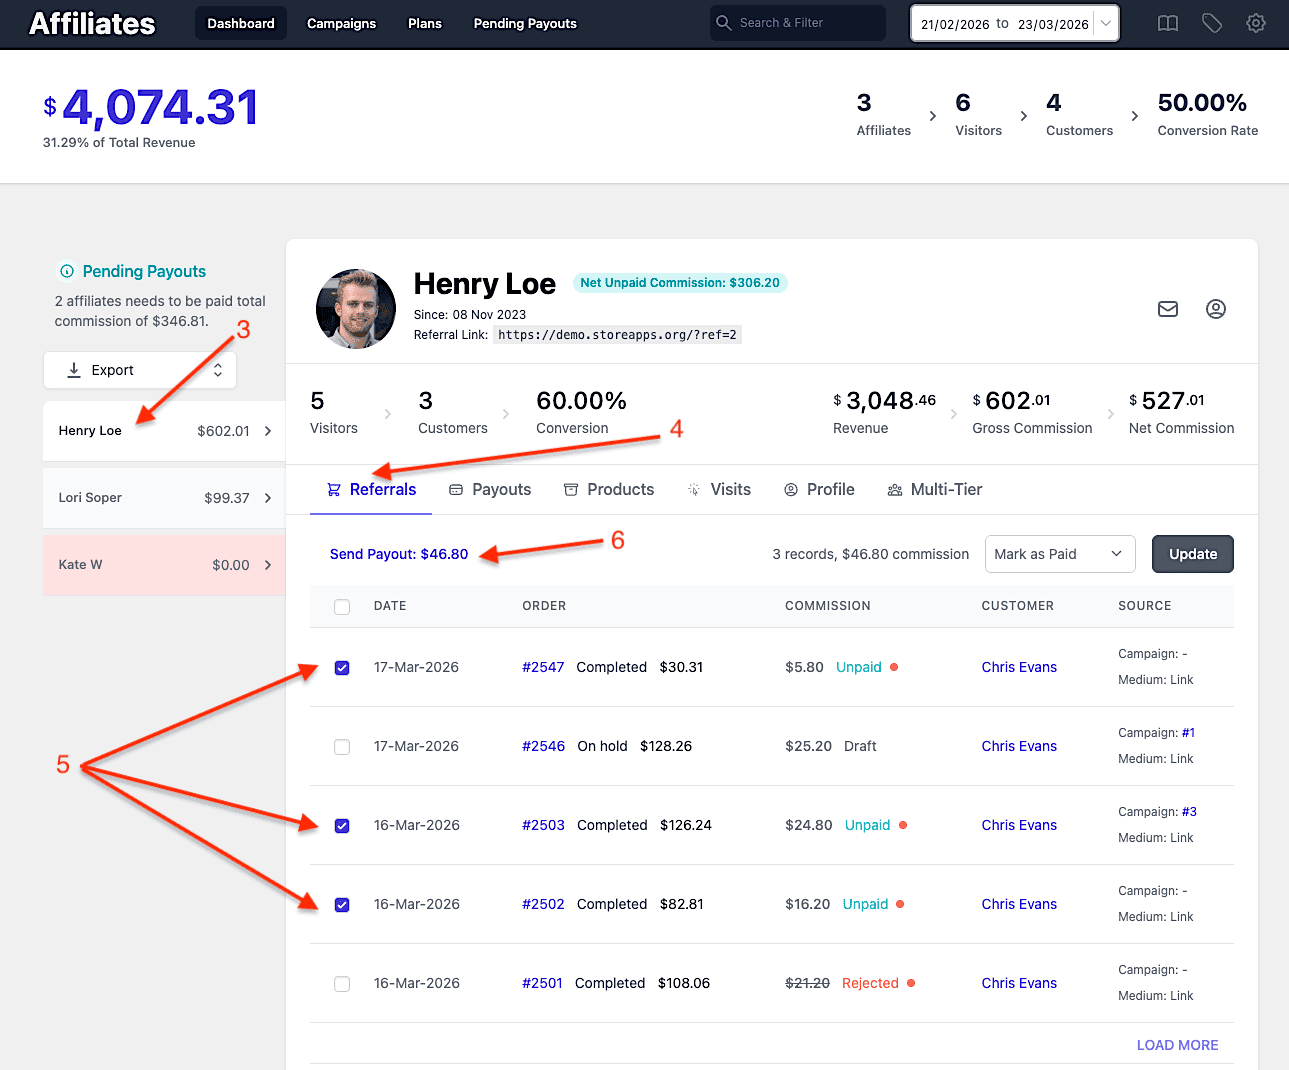Click the Search & Filter field

point(798,23)
